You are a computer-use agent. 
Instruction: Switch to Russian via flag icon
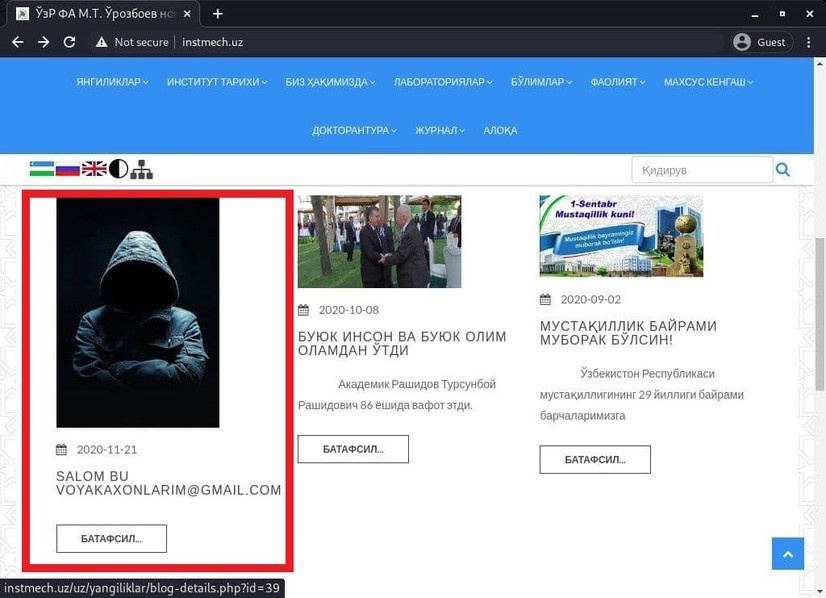68,169
